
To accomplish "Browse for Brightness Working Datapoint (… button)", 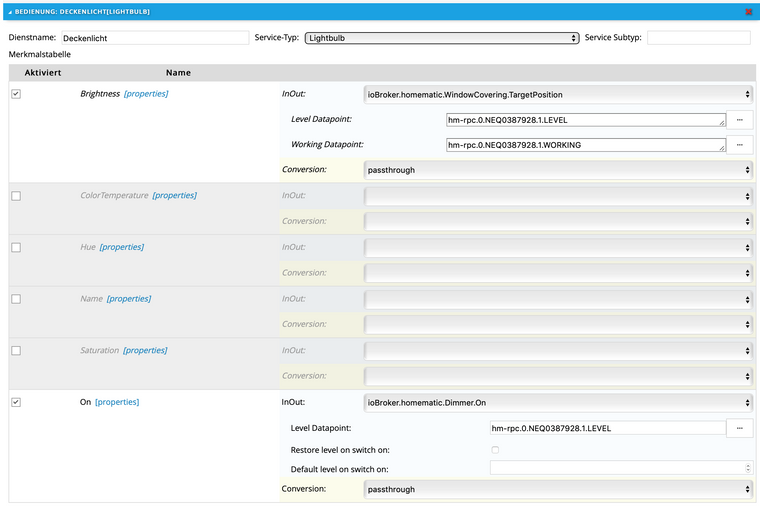I will click(x=740, y=145).
